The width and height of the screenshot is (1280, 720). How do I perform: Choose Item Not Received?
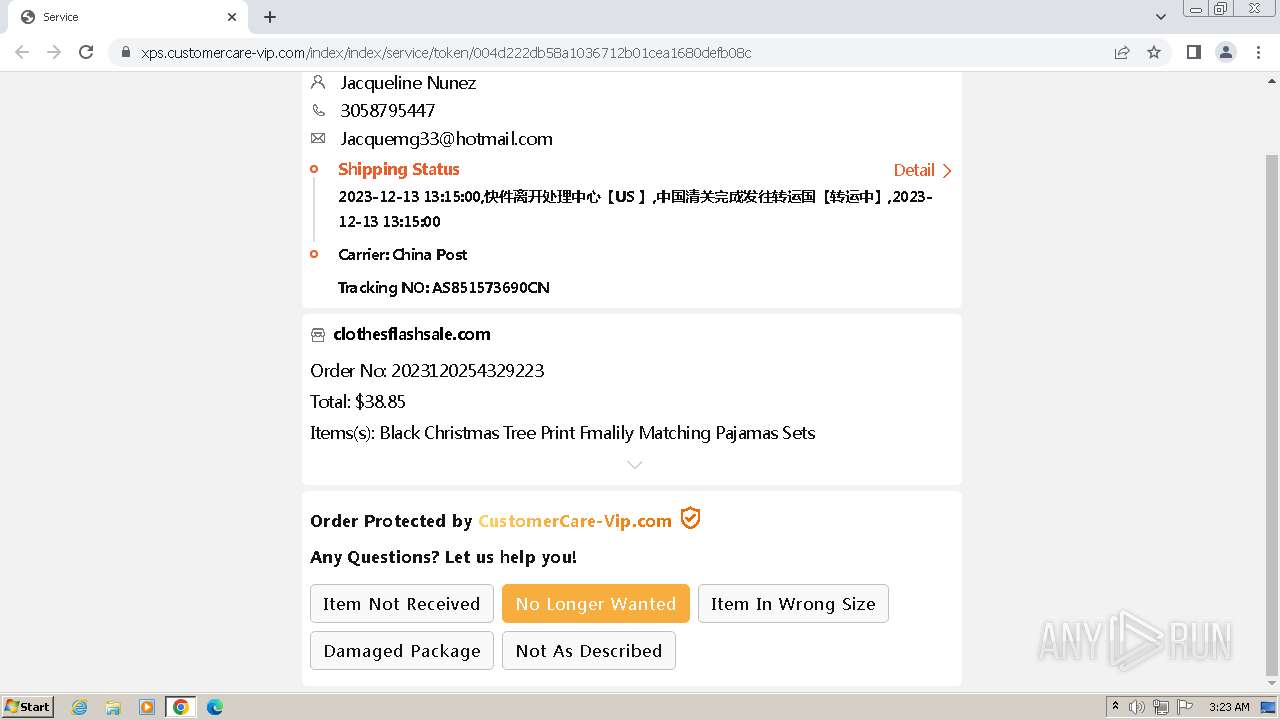click(x=402, y=604)
